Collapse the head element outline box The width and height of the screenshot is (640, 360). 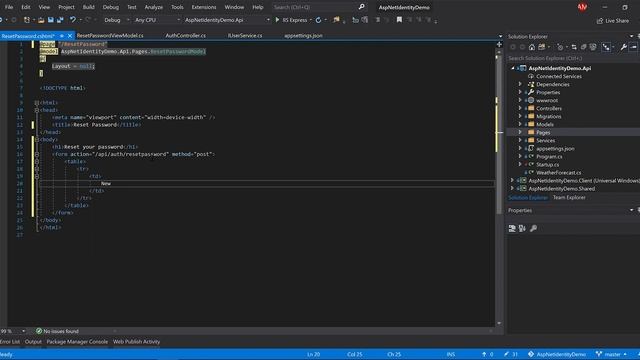(x=37, y=110)
